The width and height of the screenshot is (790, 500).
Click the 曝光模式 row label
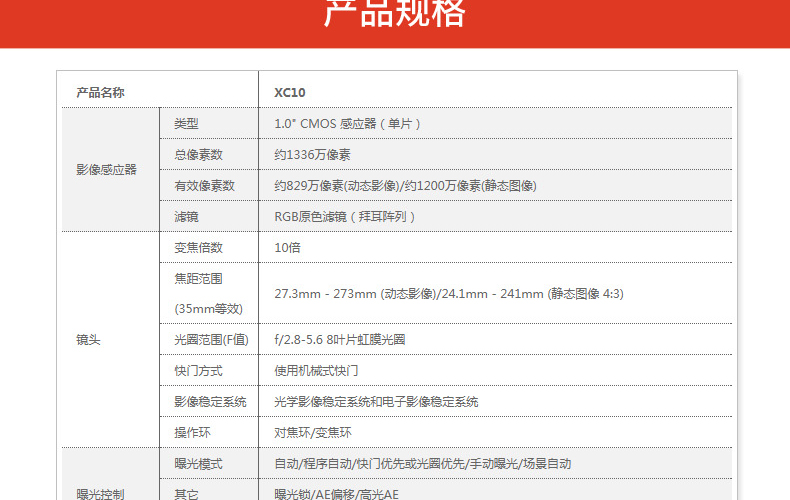point(199,464)
